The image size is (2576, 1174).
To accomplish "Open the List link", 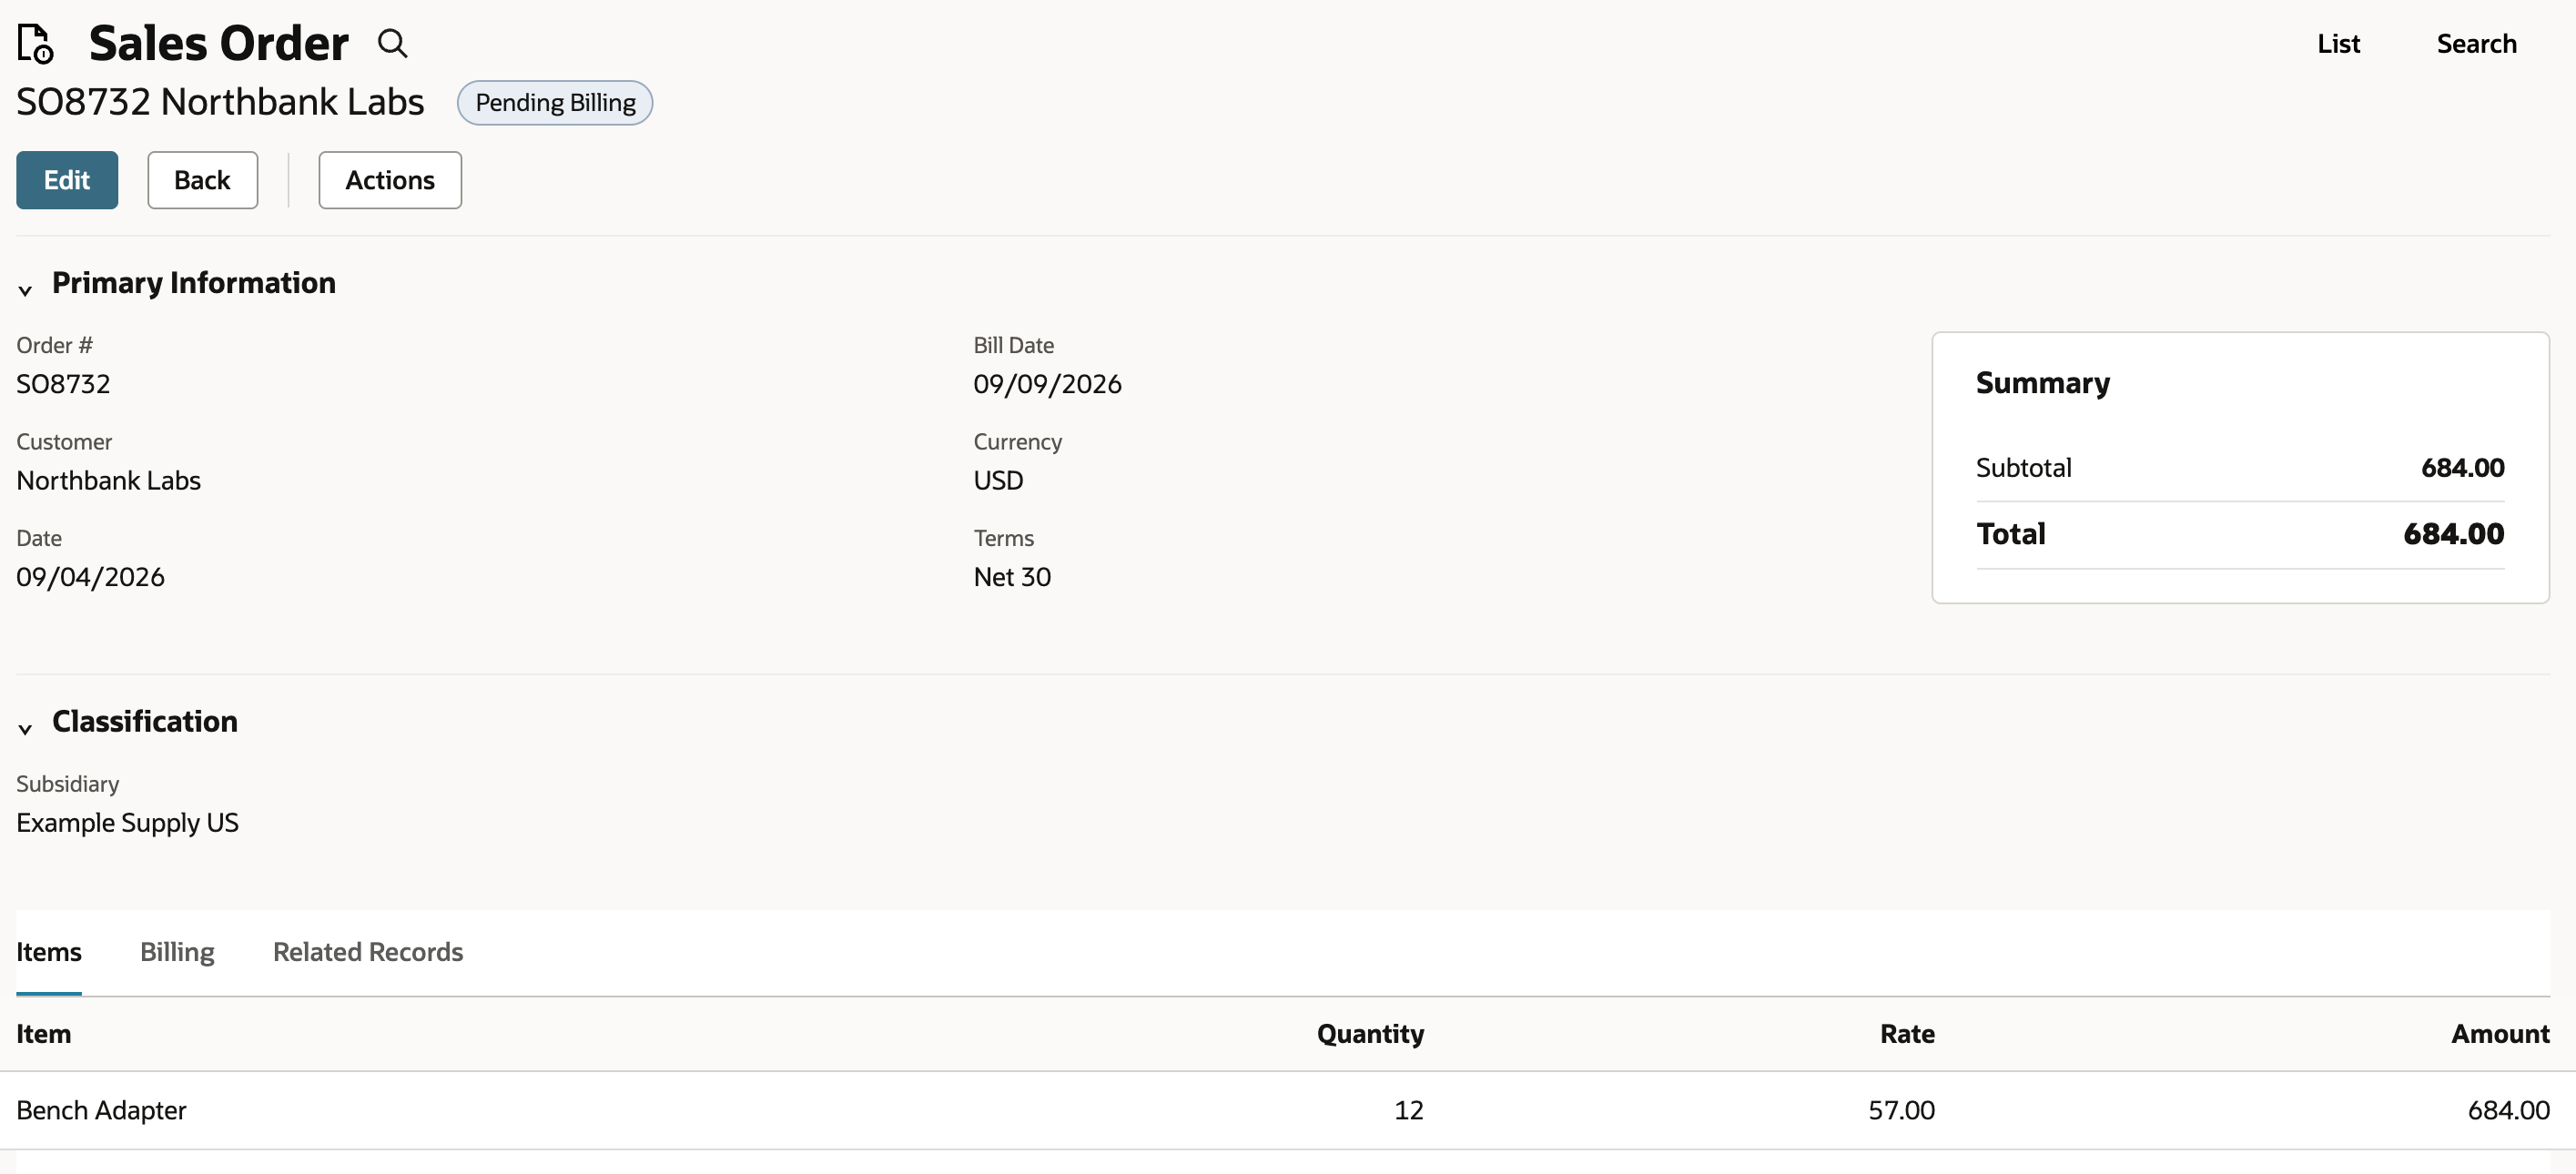I will pos(2338,44).
